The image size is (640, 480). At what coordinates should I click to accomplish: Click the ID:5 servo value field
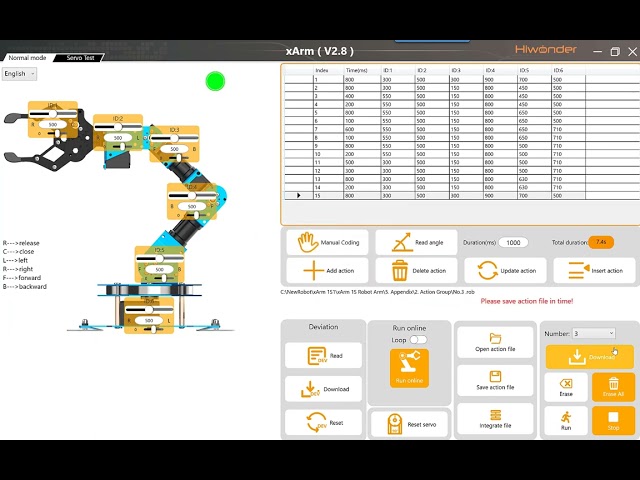coord(160,269)
